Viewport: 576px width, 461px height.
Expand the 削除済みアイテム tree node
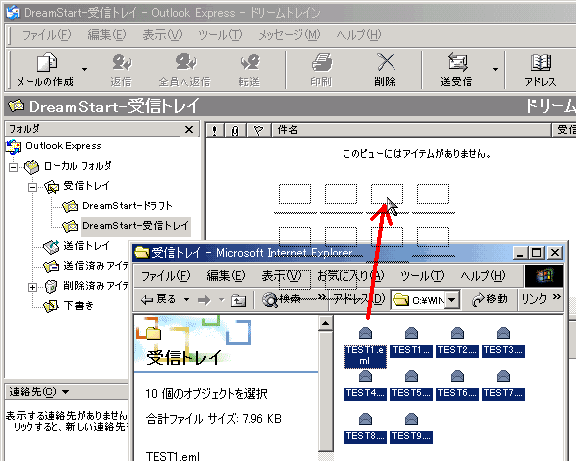pyautogui.click(x=32, y=287)
